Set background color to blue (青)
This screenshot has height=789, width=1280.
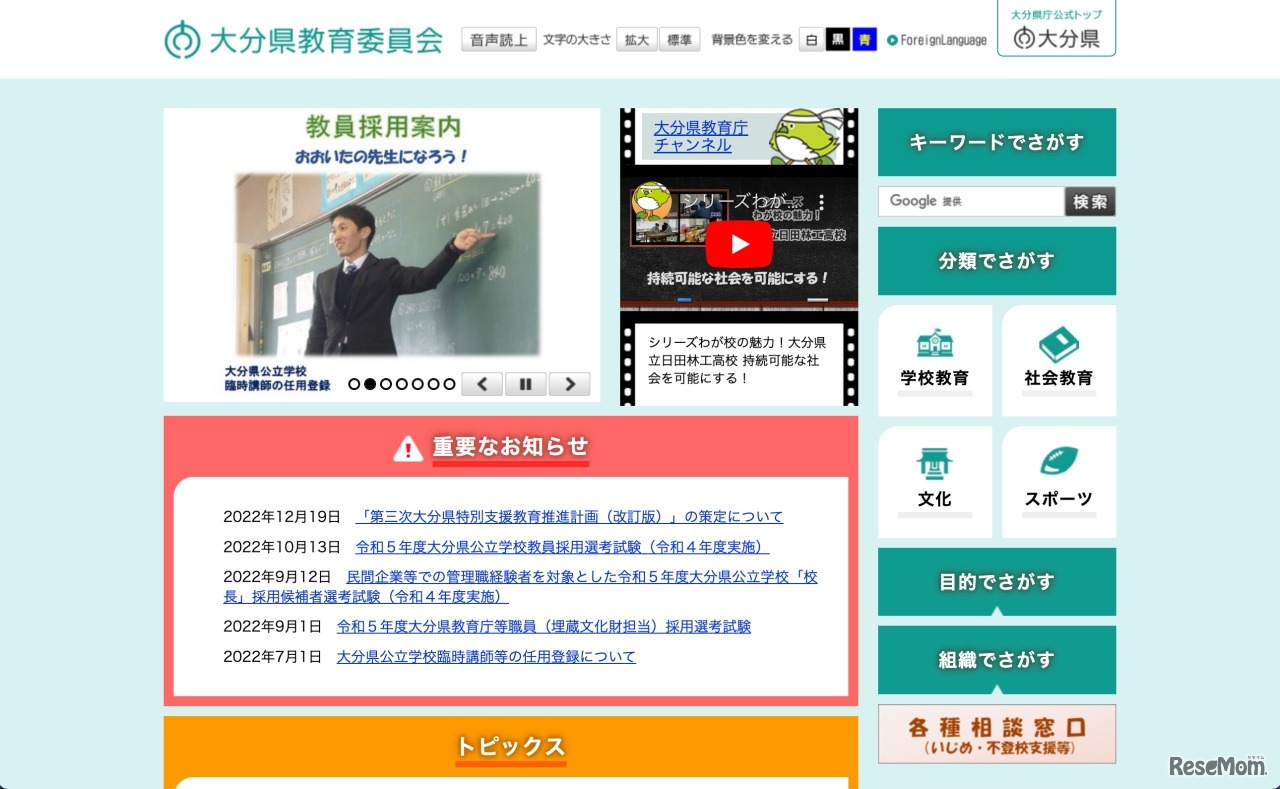[x=865, y=40]
